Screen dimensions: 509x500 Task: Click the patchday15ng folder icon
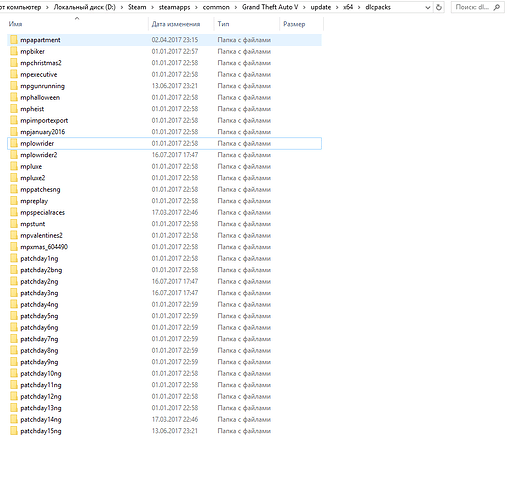click(14, 431)
